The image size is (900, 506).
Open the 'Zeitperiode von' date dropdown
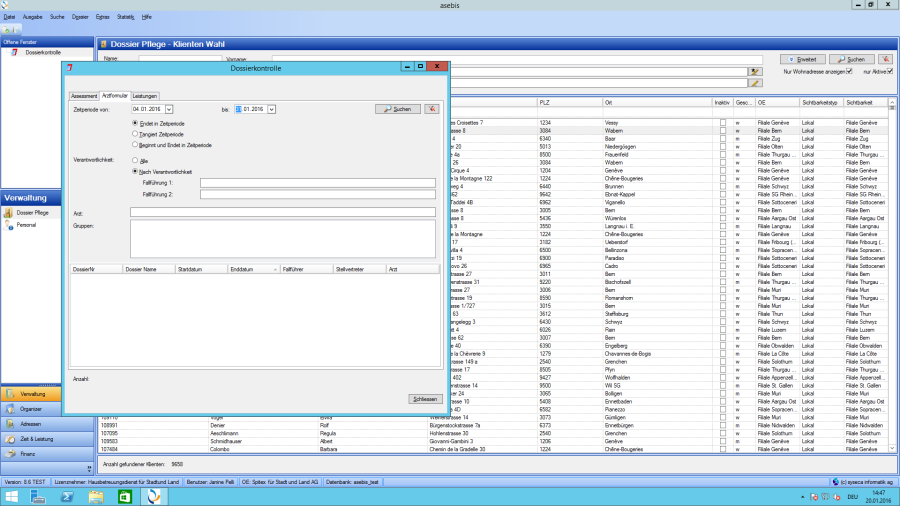pos(170,109)
